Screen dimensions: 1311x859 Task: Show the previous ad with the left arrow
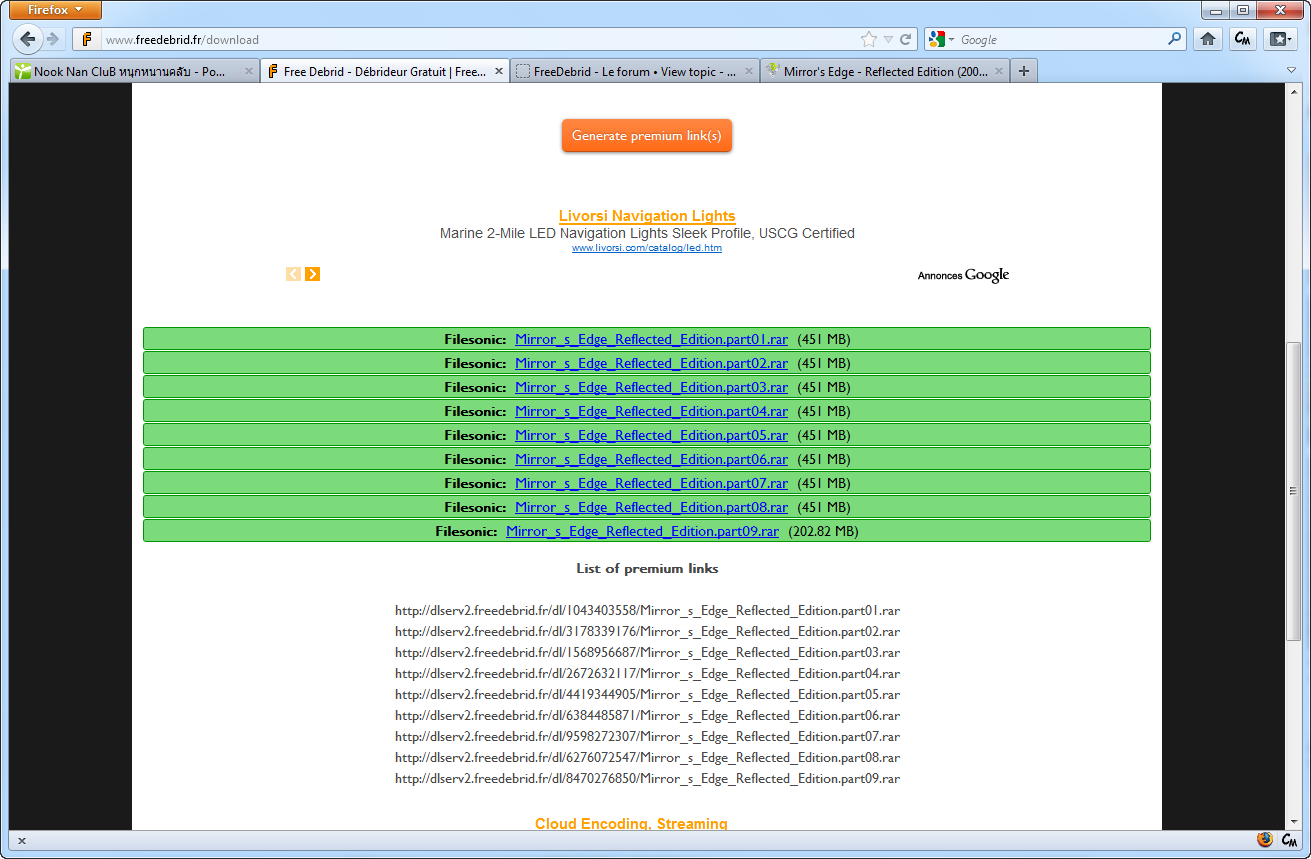coord(293,274)
